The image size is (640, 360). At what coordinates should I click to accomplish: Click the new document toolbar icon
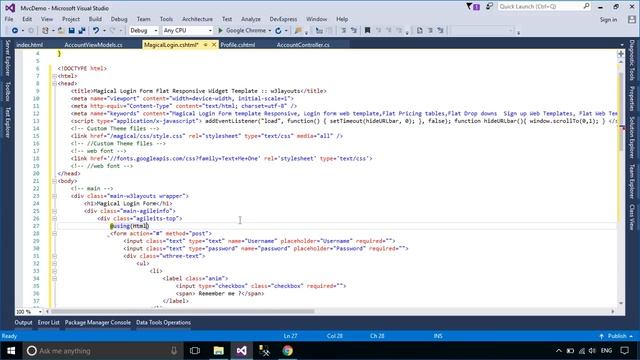(x=420, y=31)
